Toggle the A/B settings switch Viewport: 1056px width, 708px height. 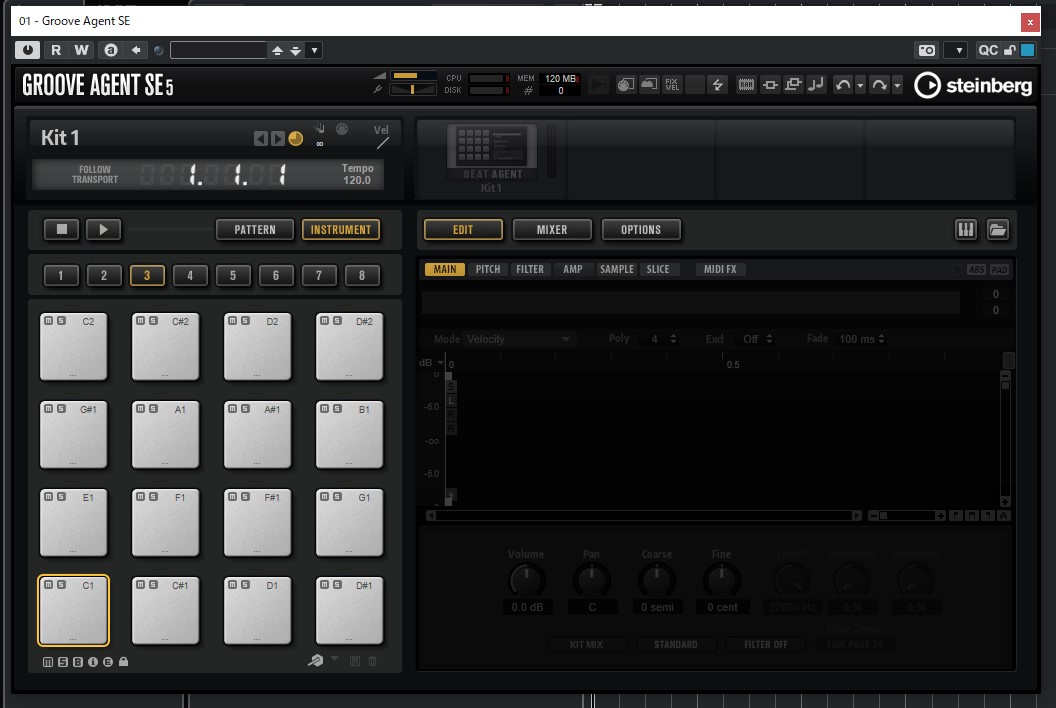(x=111, y=50)
